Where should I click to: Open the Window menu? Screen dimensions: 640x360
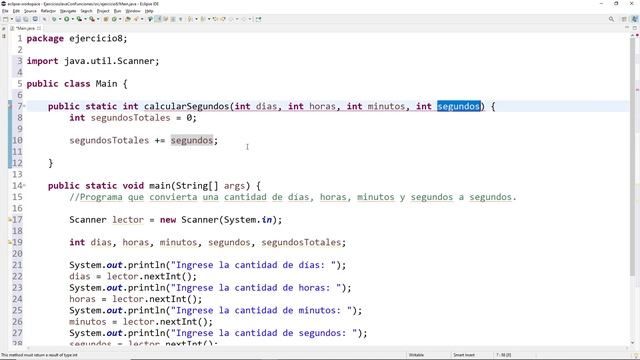[133, 11]
